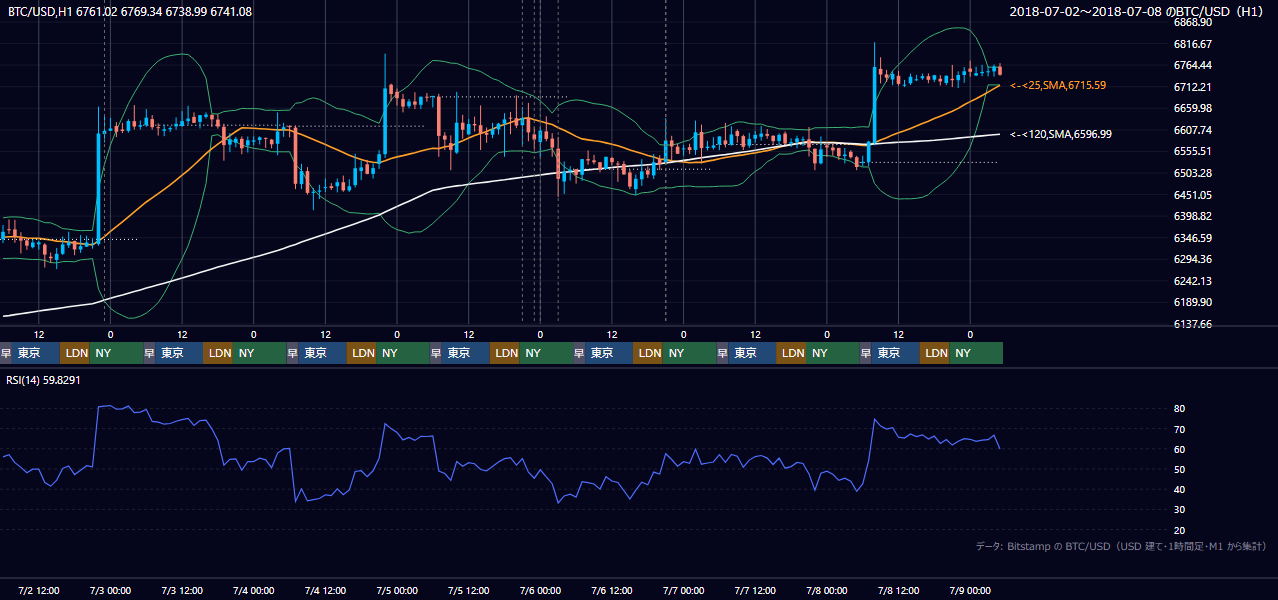Pick the 7/6 12:00 time axis label
Image resolution: width=1278 pixels, height=600 pixels.
click(613, 590)
